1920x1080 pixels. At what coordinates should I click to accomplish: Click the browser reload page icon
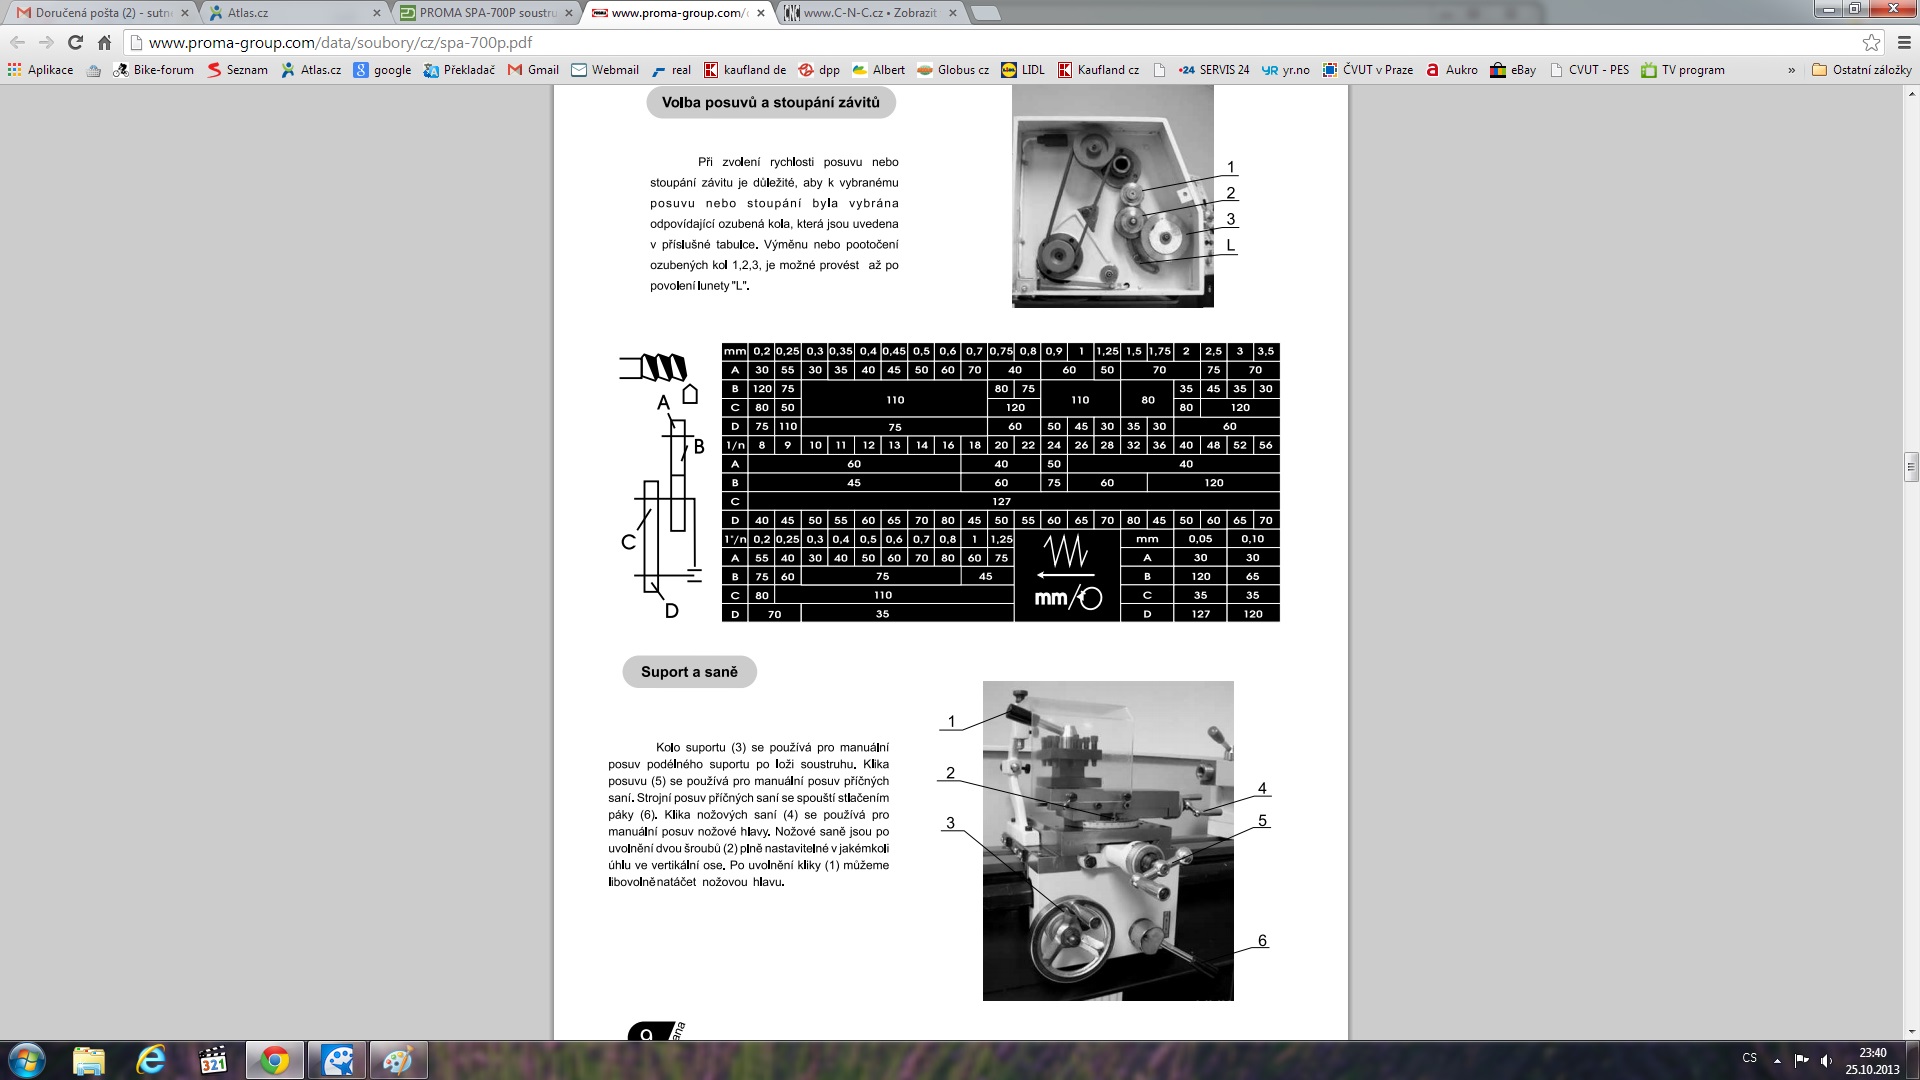[x=75, y=43]
